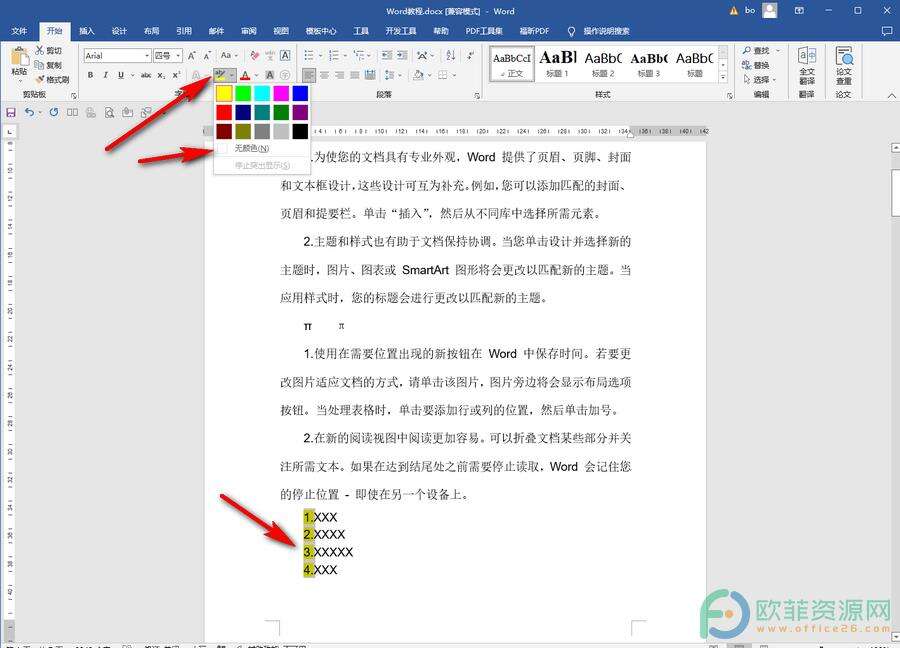Choose the No Color option
900x648 pixels.
tap(261, 148)
